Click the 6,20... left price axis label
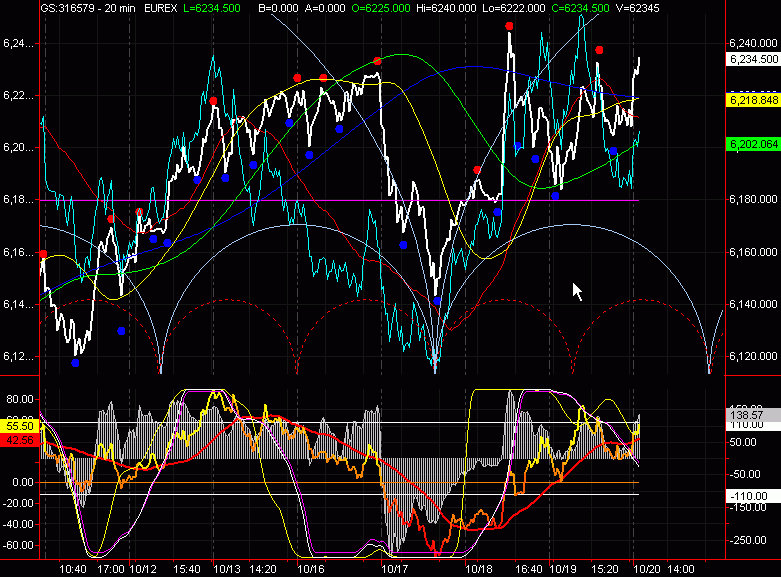The height and width of the screenshot is (577, 781). click(x=18, y=148)
